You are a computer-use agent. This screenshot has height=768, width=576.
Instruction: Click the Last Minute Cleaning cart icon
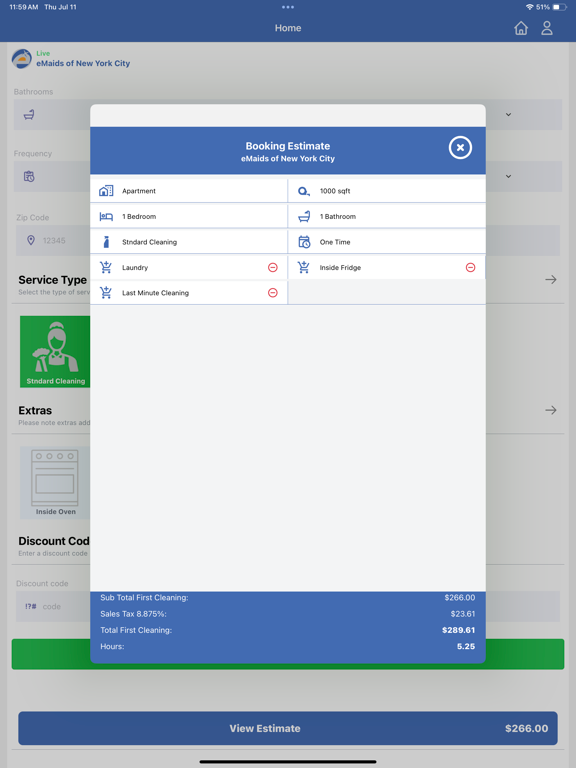[106, 292]
